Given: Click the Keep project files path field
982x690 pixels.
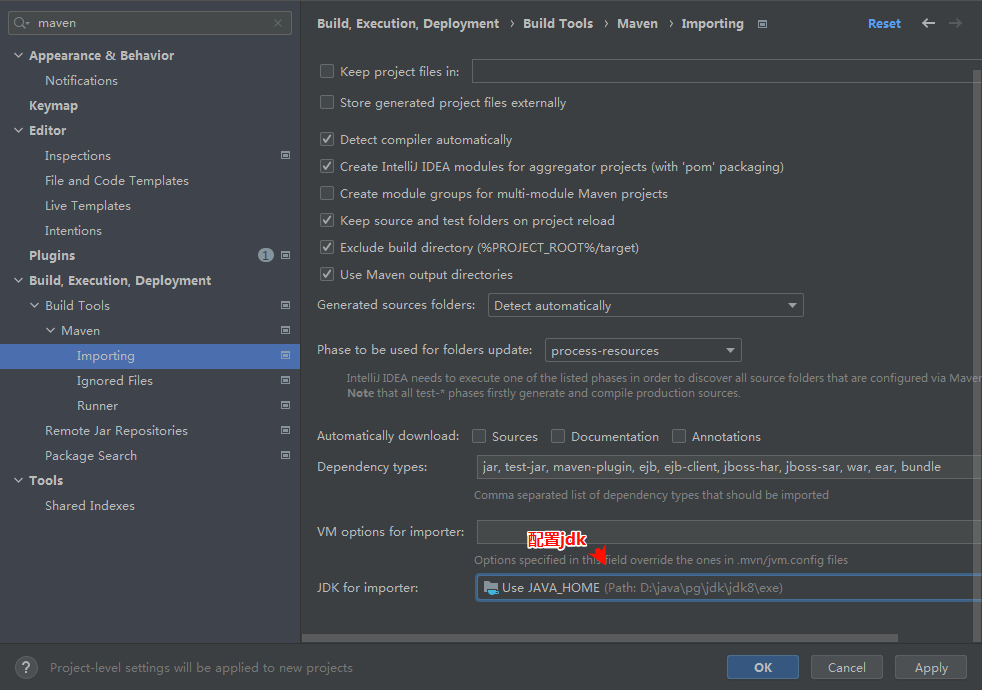Looking at the screenshot, I should click(726, 71).
